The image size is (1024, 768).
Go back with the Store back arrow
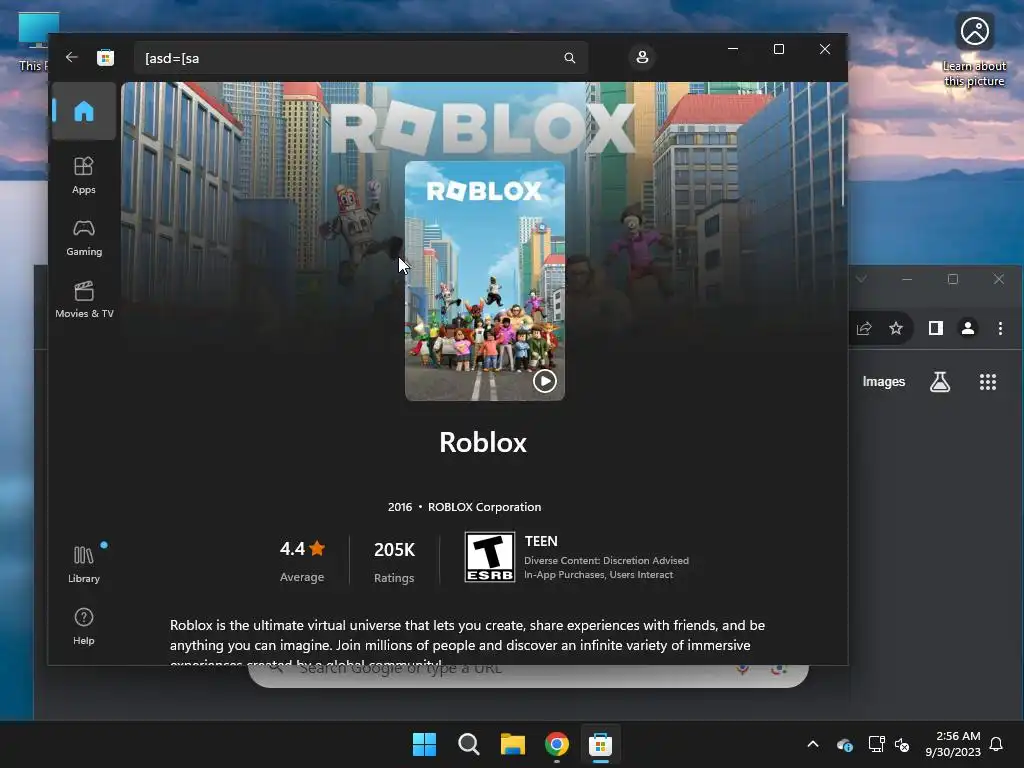point(72,57)
